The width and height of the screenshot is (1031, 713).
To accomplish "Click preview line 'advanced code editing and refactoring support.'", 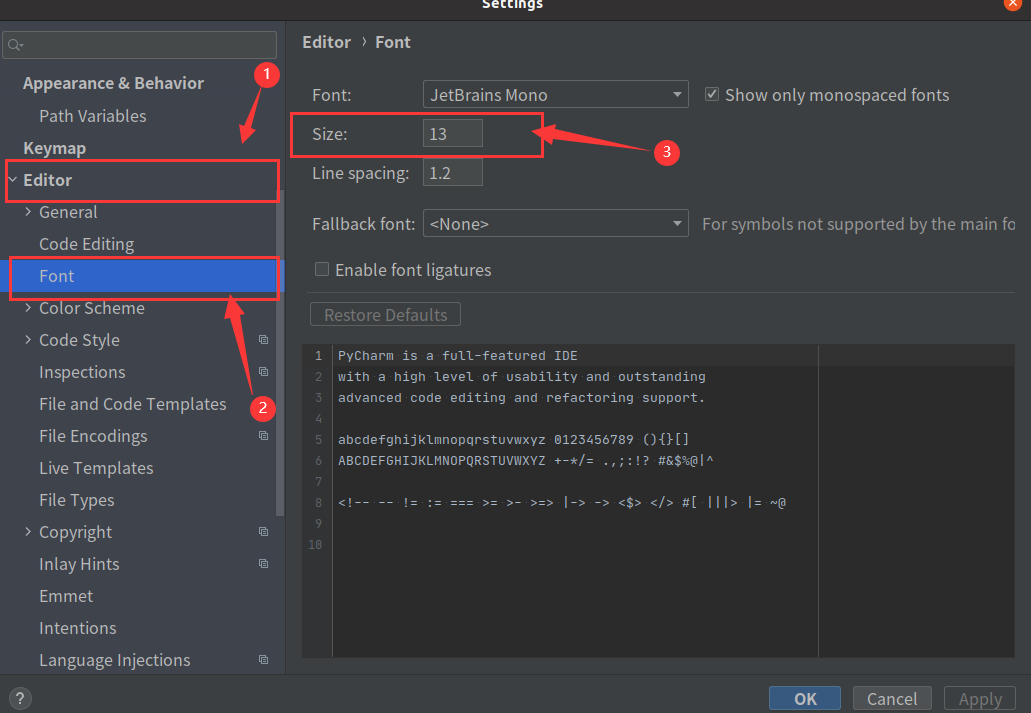I will pos(521,397).
